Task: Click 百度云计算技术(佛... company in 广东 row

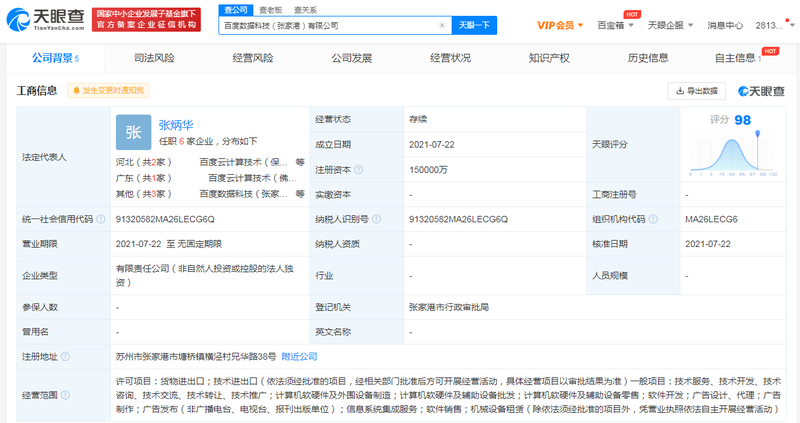Action: (x=252, y=178)
